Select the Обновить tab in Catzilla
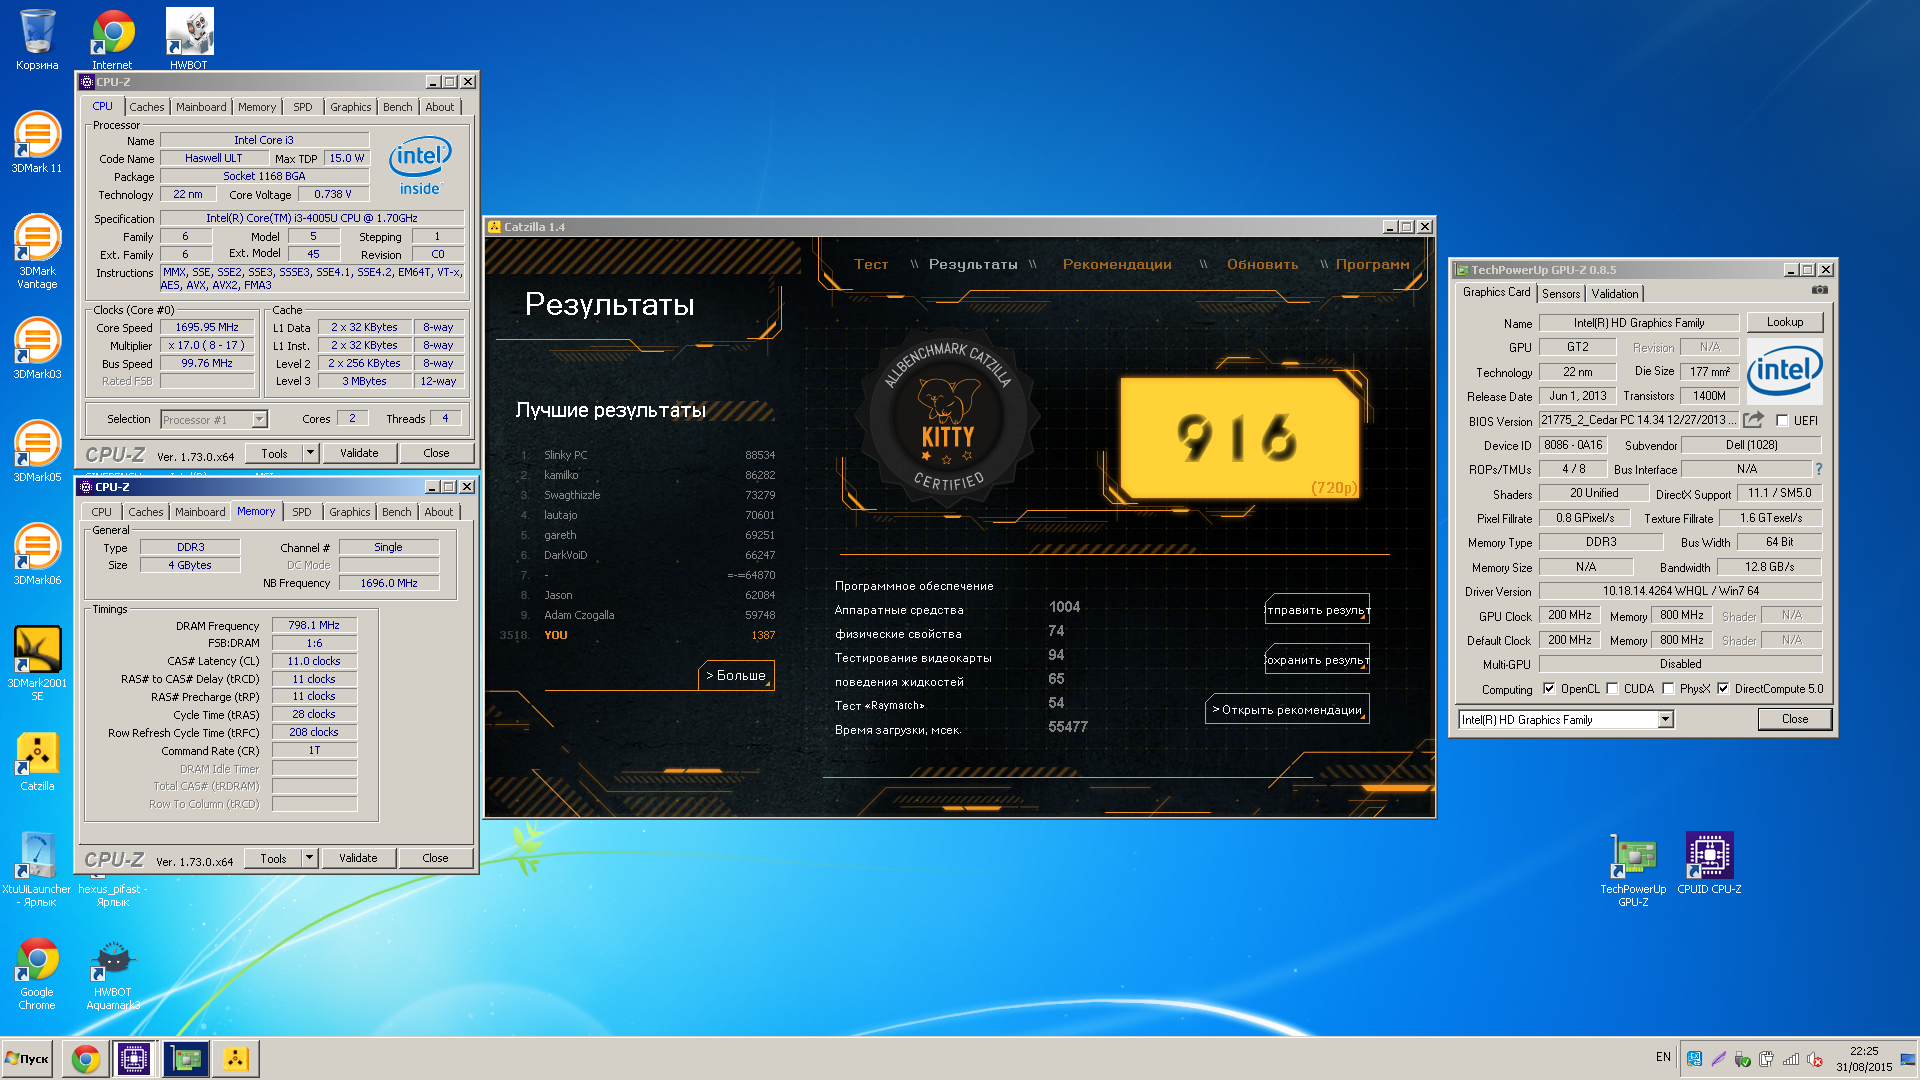1920x1080 pixels. [1262, 264]
